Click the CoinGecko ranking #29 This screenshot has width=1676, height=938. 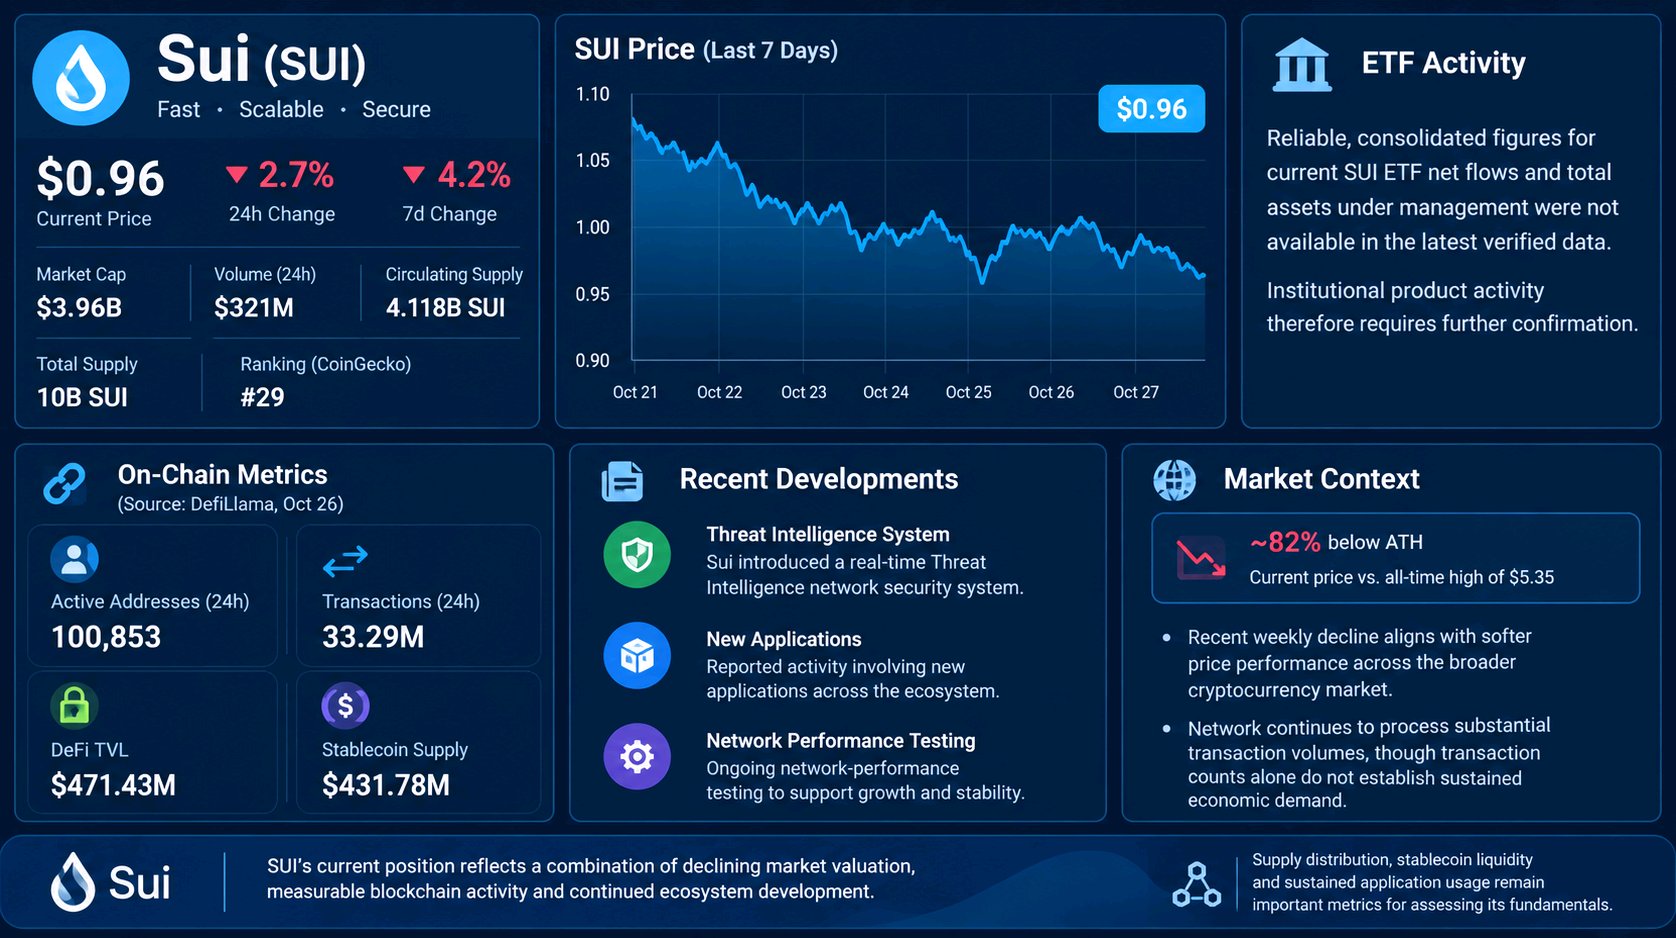pos(262,398)
